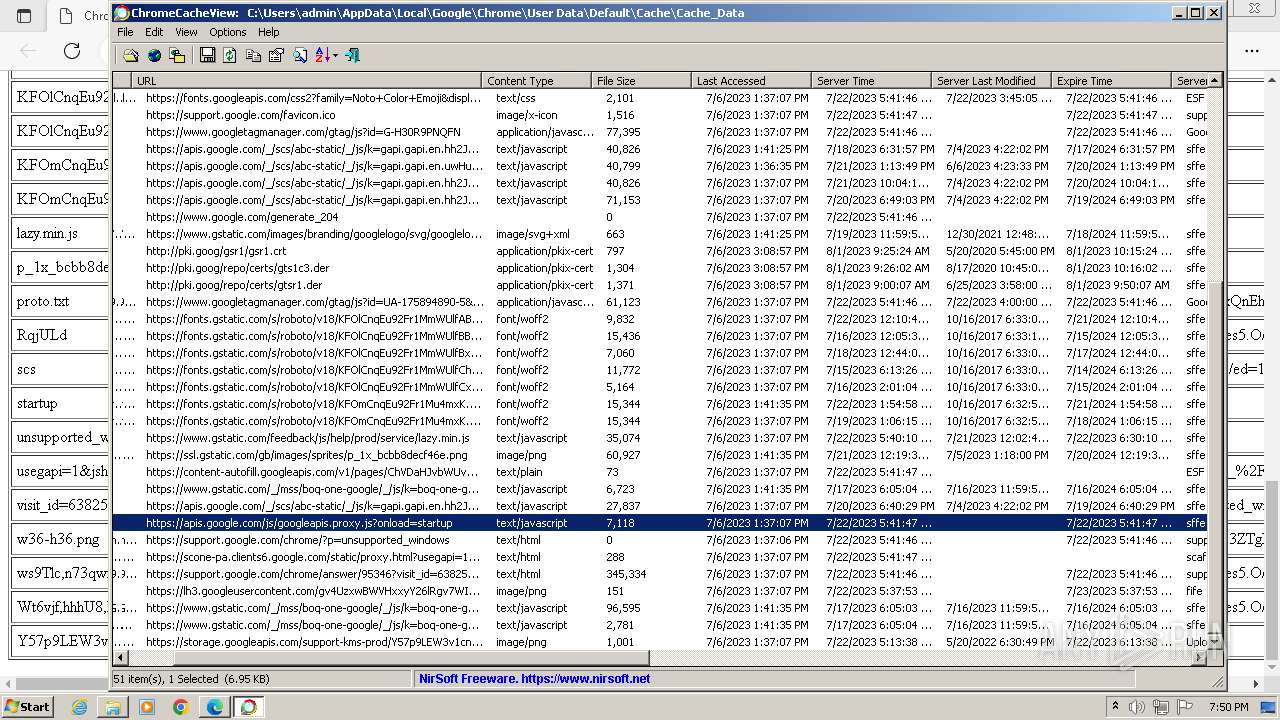This screenshot has width=1280, height=720.
Task: Click RqjULd in the background browser window
Action: pos(42,335)
